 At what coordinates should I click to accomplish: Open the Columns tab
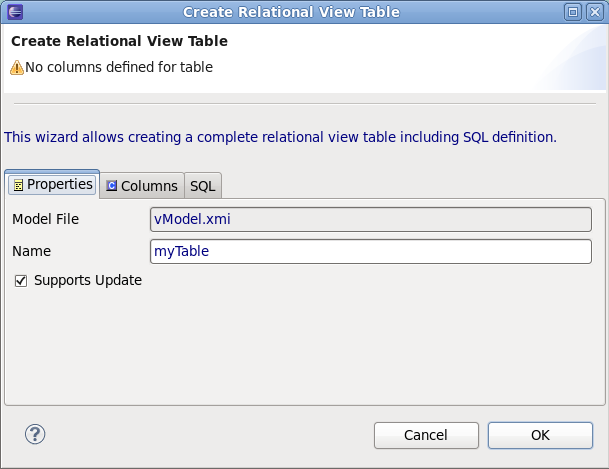[143, 186]
